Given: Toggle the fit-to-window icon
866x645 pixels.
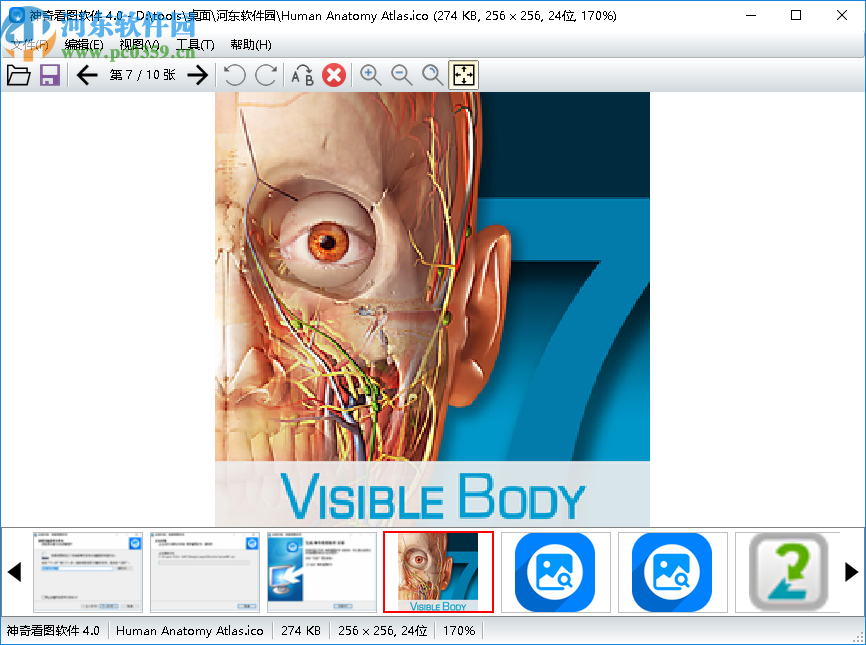Looking at the screenshot, I should (x=463, y=75).
